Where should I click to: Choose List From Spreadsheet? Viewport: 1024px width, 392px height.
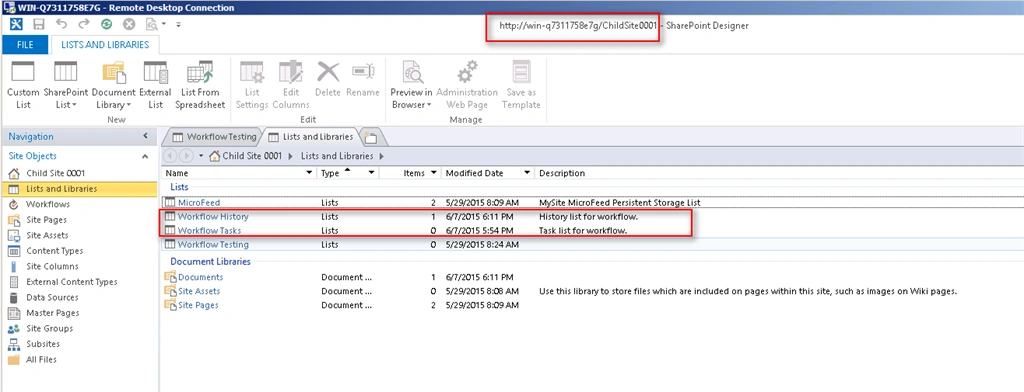pyautogui.click(x=200, y=85)
